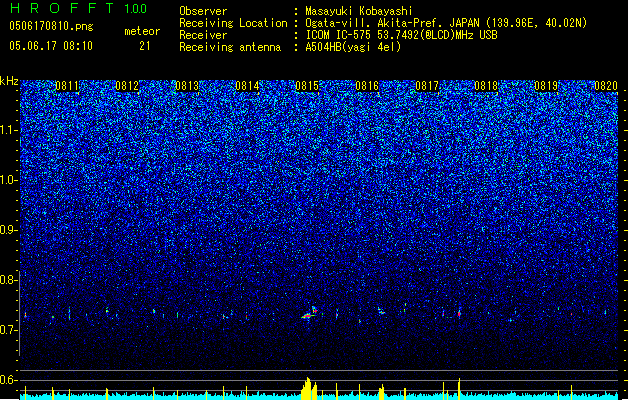The width and height of the screenshot is (629, 400).
Task: Click the 'meteor' count label
Action: [142, 31]
